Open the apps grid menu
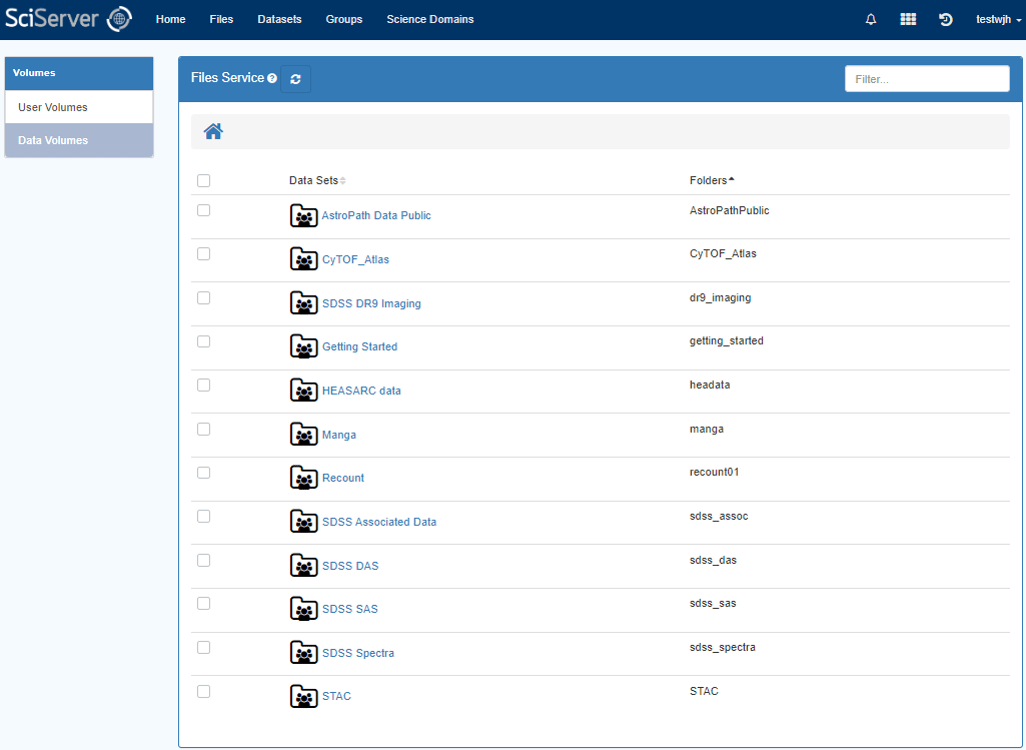Screen dimensions: 1026x750 pos(908,19)
